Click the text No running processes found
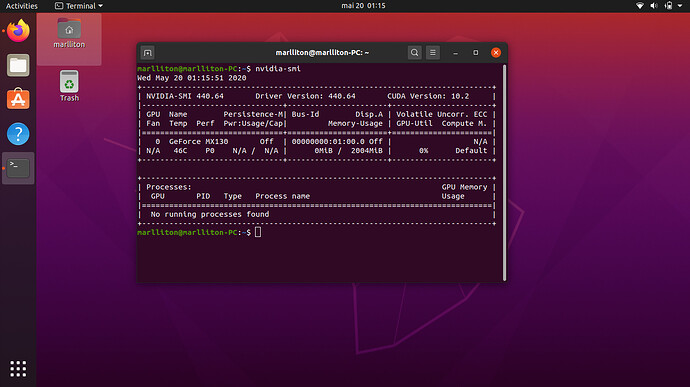690x387 pixels. click(210, 214)
